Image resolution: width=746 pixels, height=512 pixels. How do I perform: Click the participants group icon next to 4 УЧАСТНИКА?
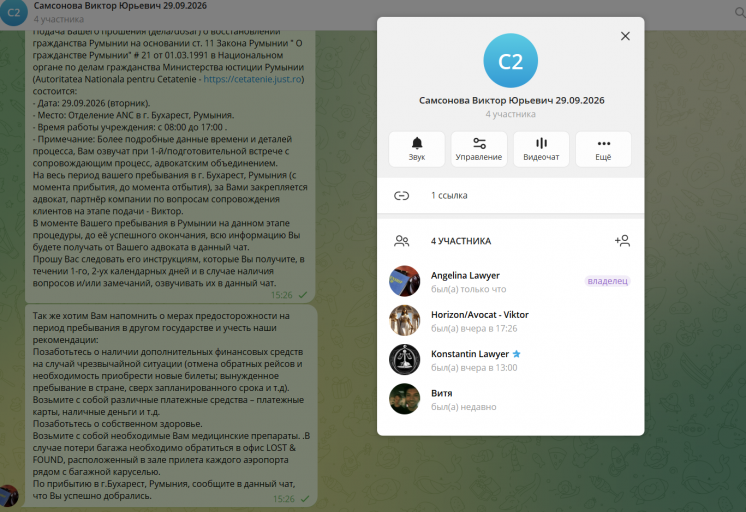(402, 241)
